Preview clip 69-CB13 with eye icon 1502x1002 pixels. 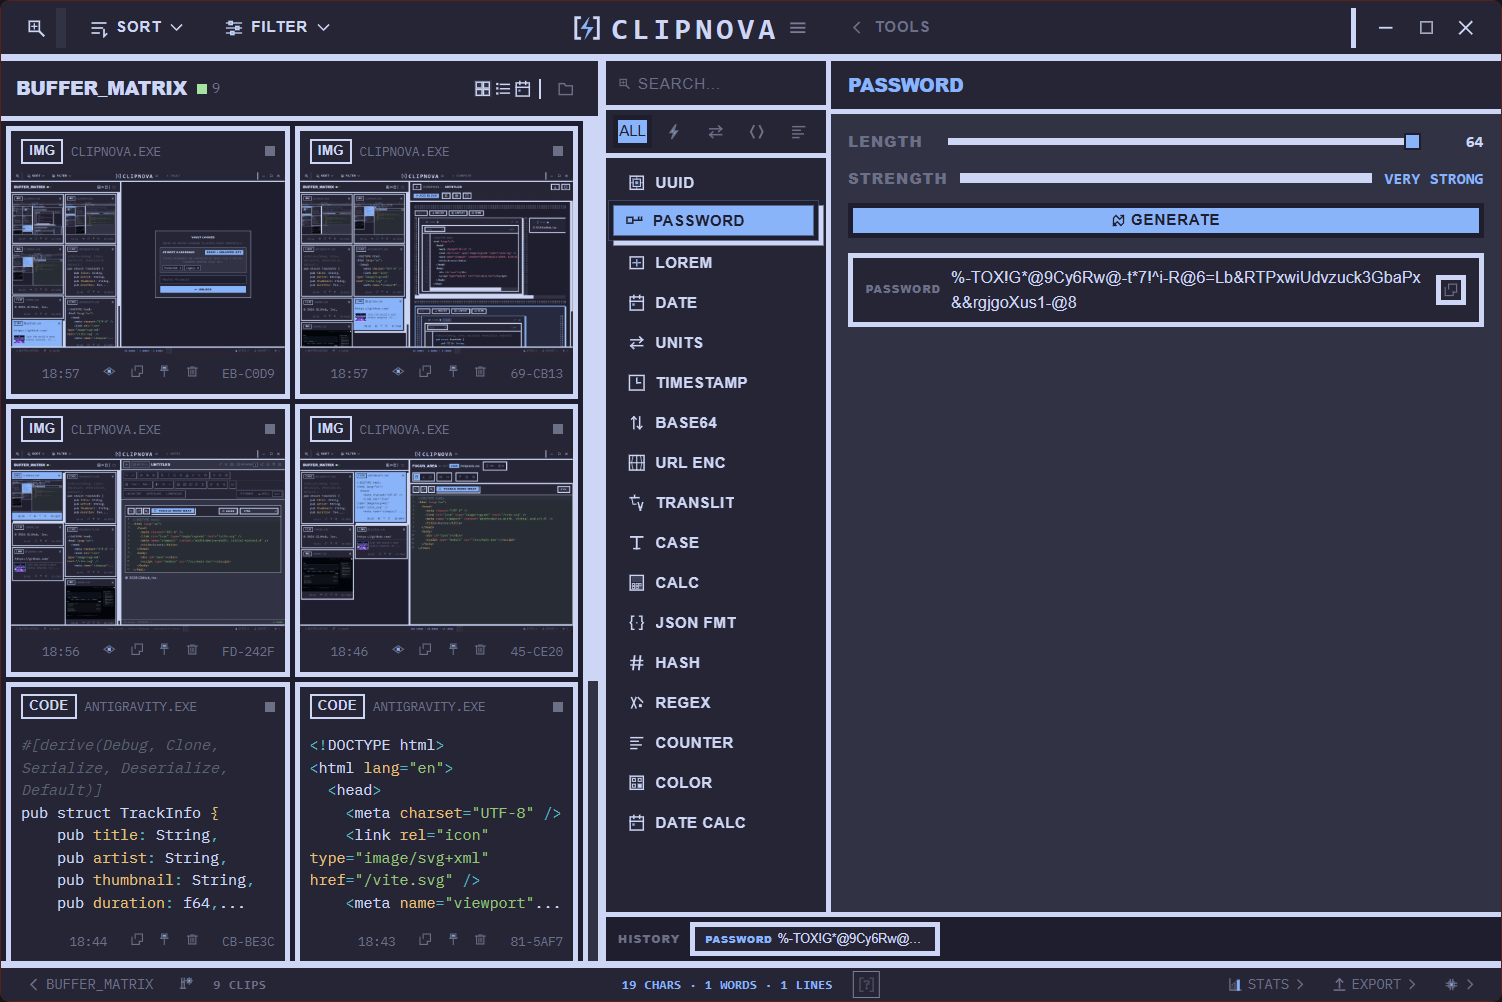[x=398, y=372]
